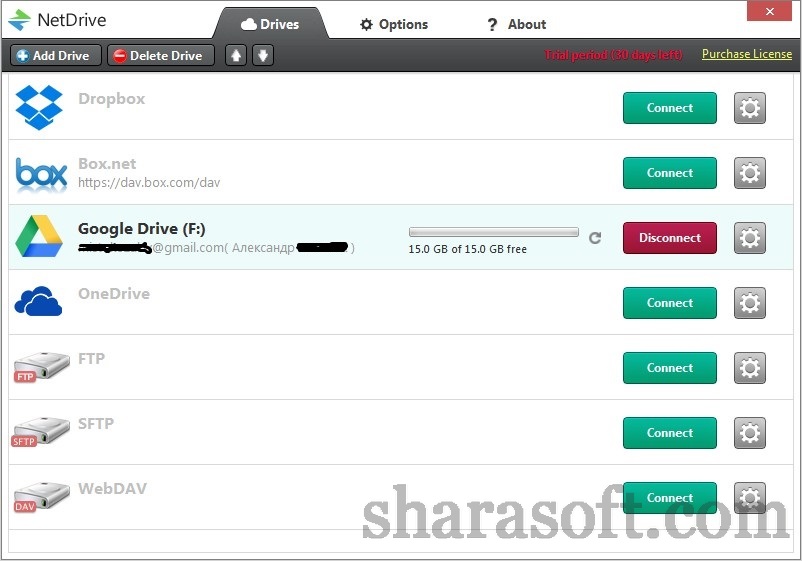The height and width of the screenshot is (561, 802).
Task: Select the WebDAV drive row
Action: pos(401,497)
